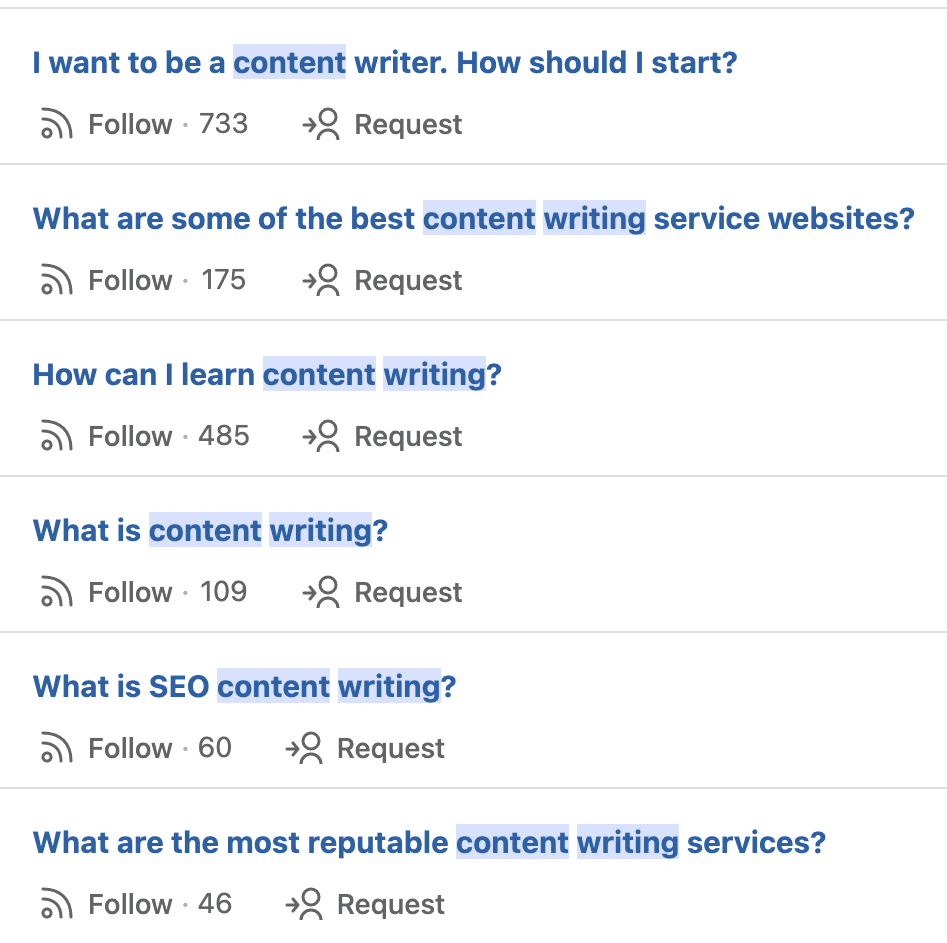Image resolution: width=947 pixels, height=943 pixels.
Task: Open 'most reputable content writing services' question
Action: (x=429, y=843)
